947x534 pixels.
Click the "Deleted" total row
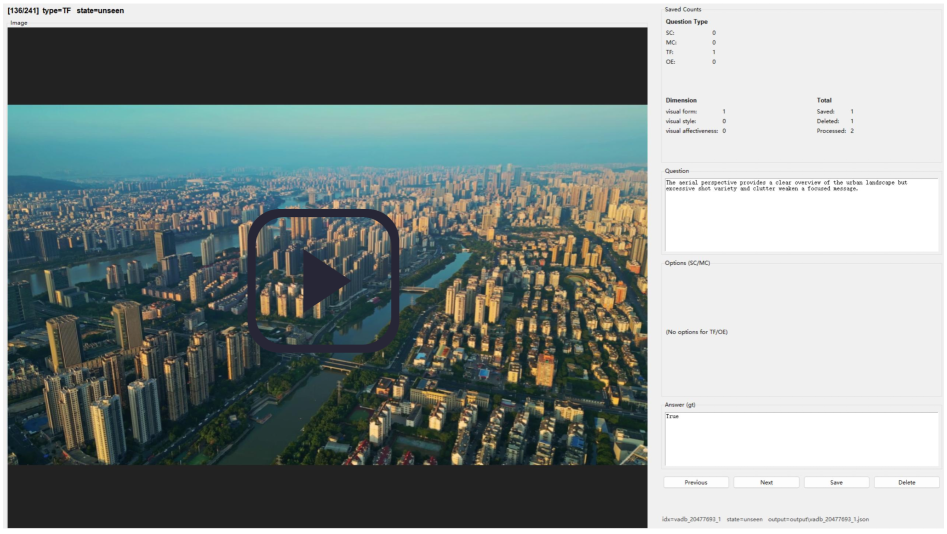pyautogui.click(x=835, y=121)
